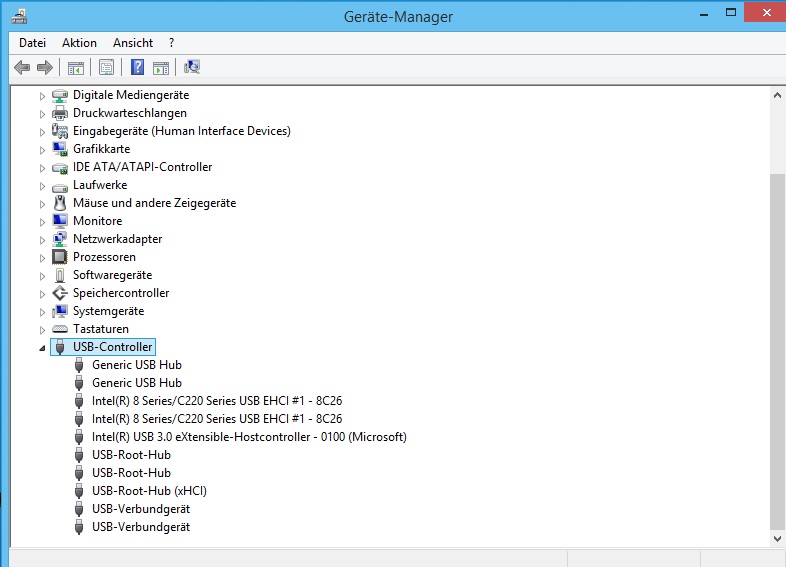Open the Properties toolbar icon
This screenshot has height=567, width=786.
[106, 67]
